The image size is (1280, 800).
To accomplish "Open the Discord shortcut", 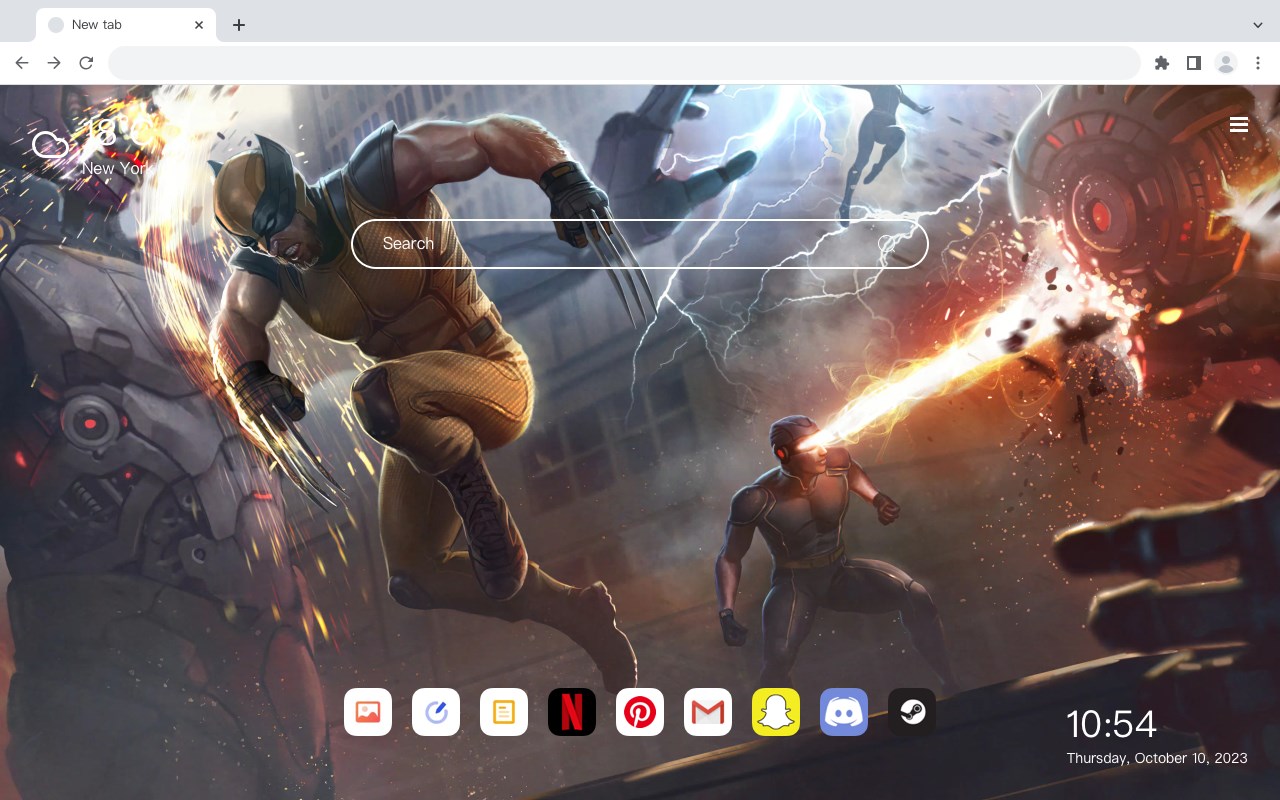I will click(x=844, y=712).
